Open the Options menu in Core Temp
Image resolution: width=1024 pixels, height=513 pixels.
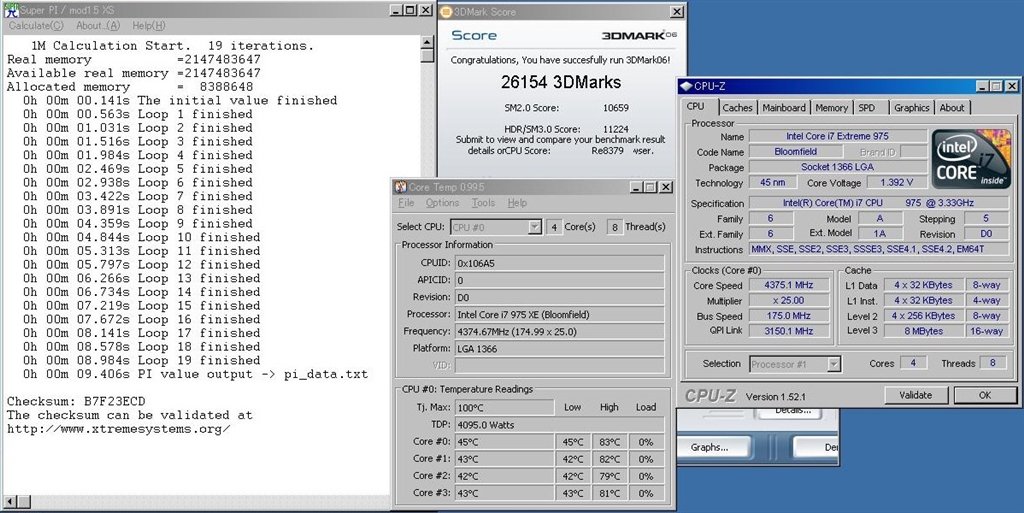click(x=442, y=203)
